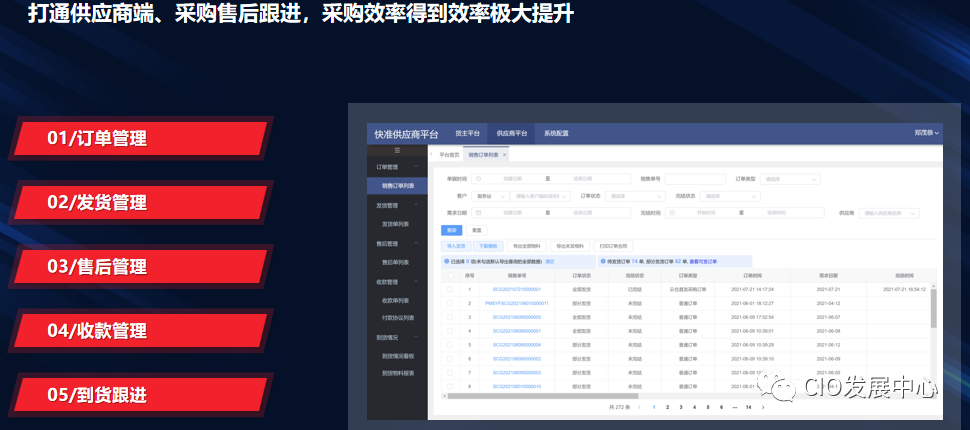Open 付款协议列表 in the sidebar
This screenshot has height=430, width=970.
click(397, 318)
